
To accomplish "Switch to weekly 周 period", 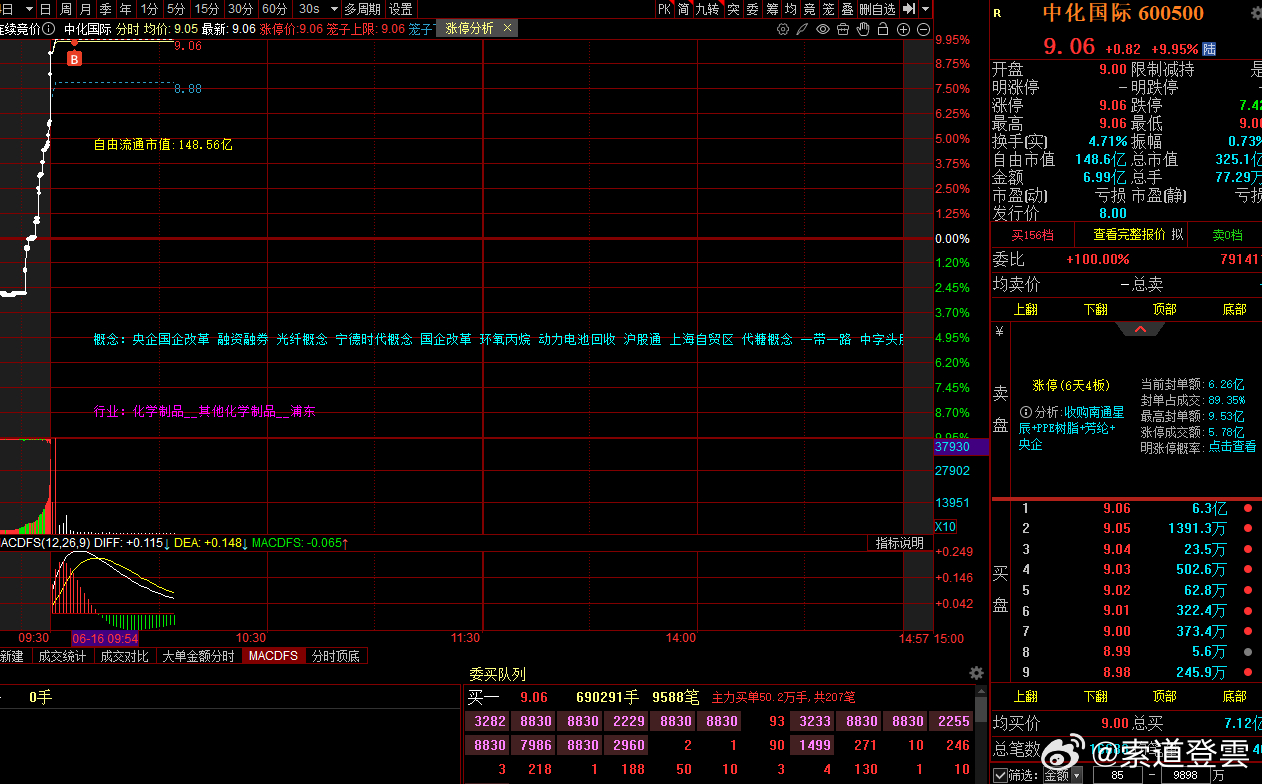I will point(66,9).
